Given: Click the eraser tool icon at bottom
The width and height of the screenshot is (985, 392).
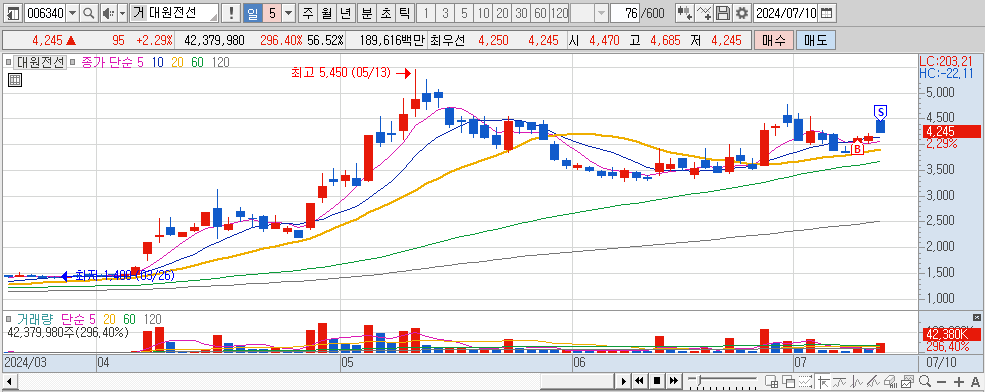Looking at the screenshot, I should (890, 381).
